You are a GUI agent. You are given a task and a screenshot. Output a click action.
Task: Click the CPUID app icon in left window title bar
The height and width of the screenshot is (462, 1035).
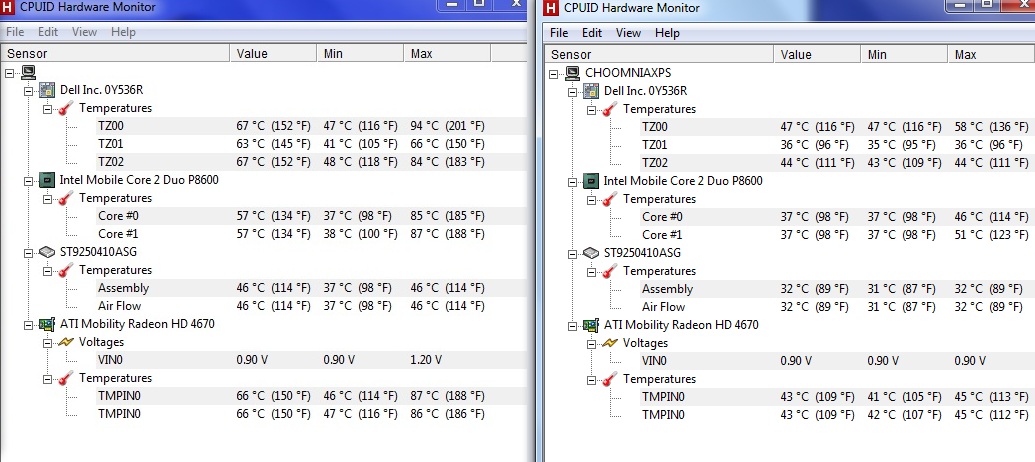coord(9,7)
